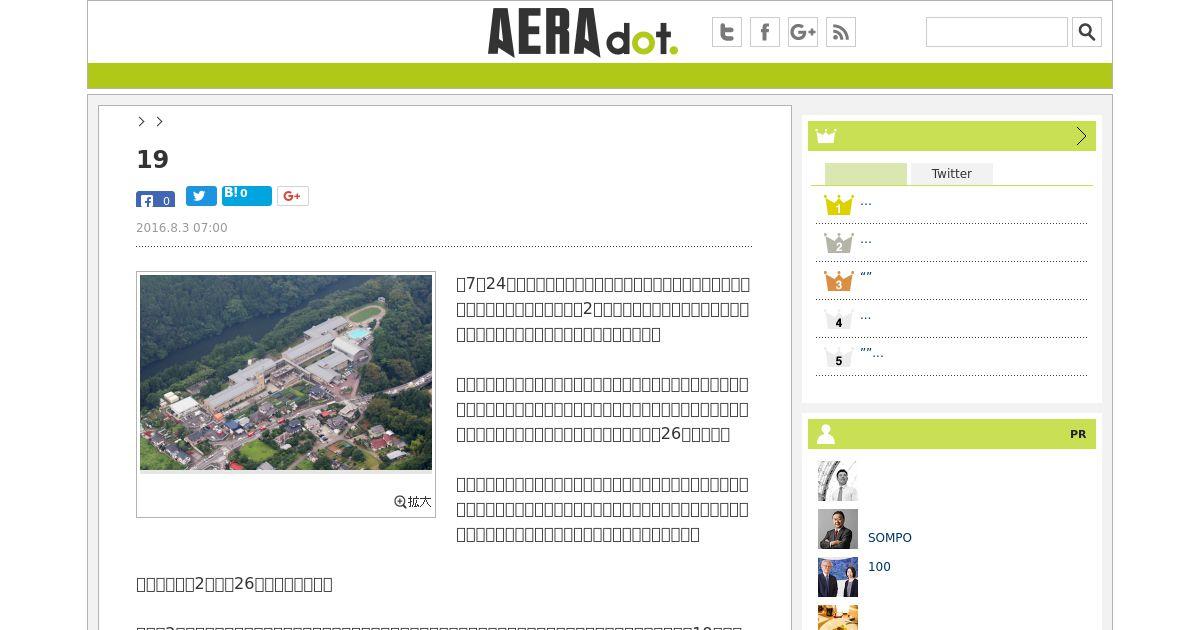
Task: Open the food PR thumbnail
Action: coord(838,617)
